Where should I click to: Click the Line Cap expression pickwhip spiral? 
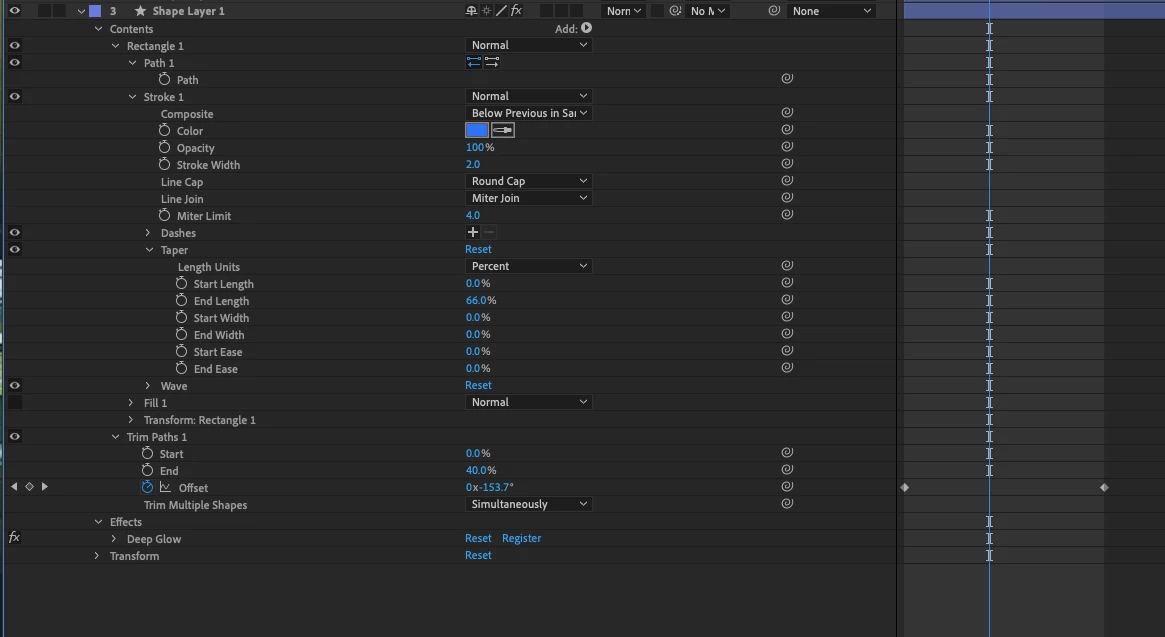pyautogui.click(x=788, y=181)
